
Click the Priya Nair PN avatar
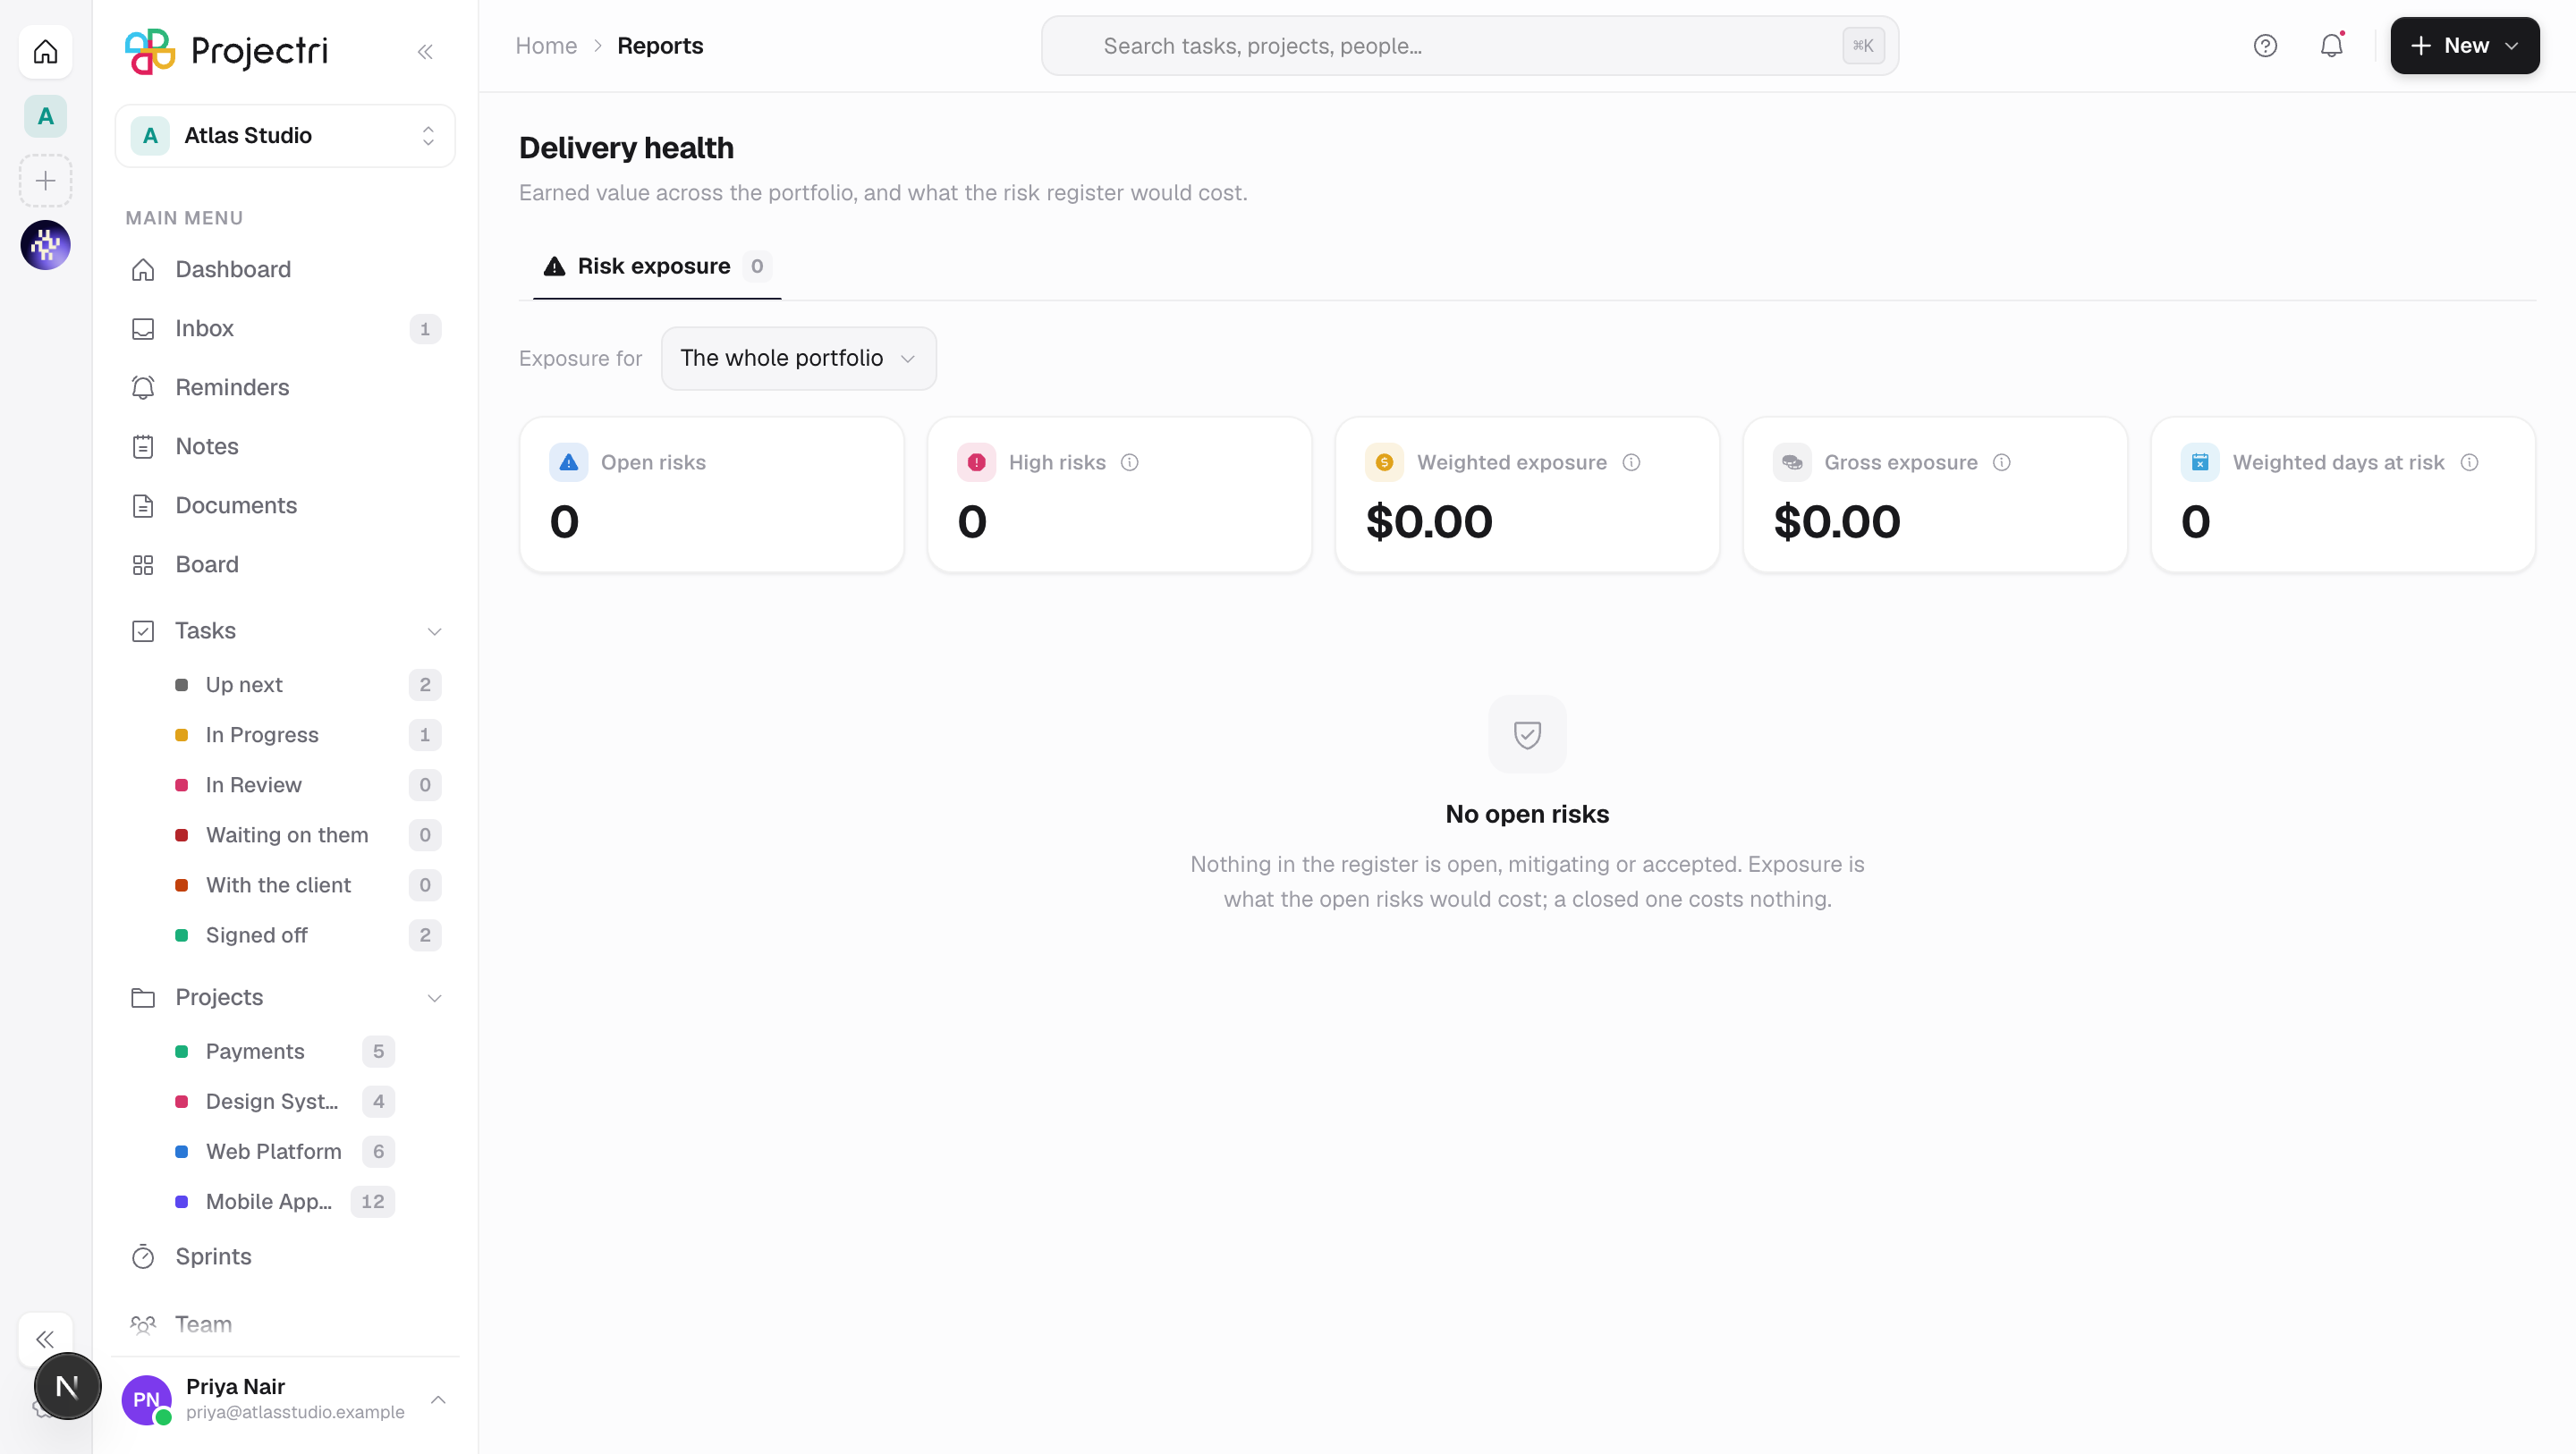click(x=146, y=1399)
